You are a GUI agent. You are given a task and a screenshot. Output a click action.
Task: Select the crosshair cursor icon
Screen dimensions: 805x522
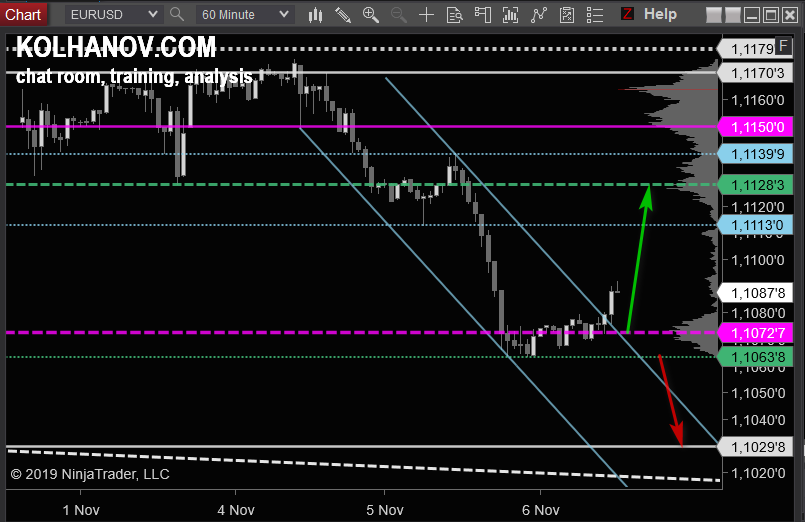point(426,15)
